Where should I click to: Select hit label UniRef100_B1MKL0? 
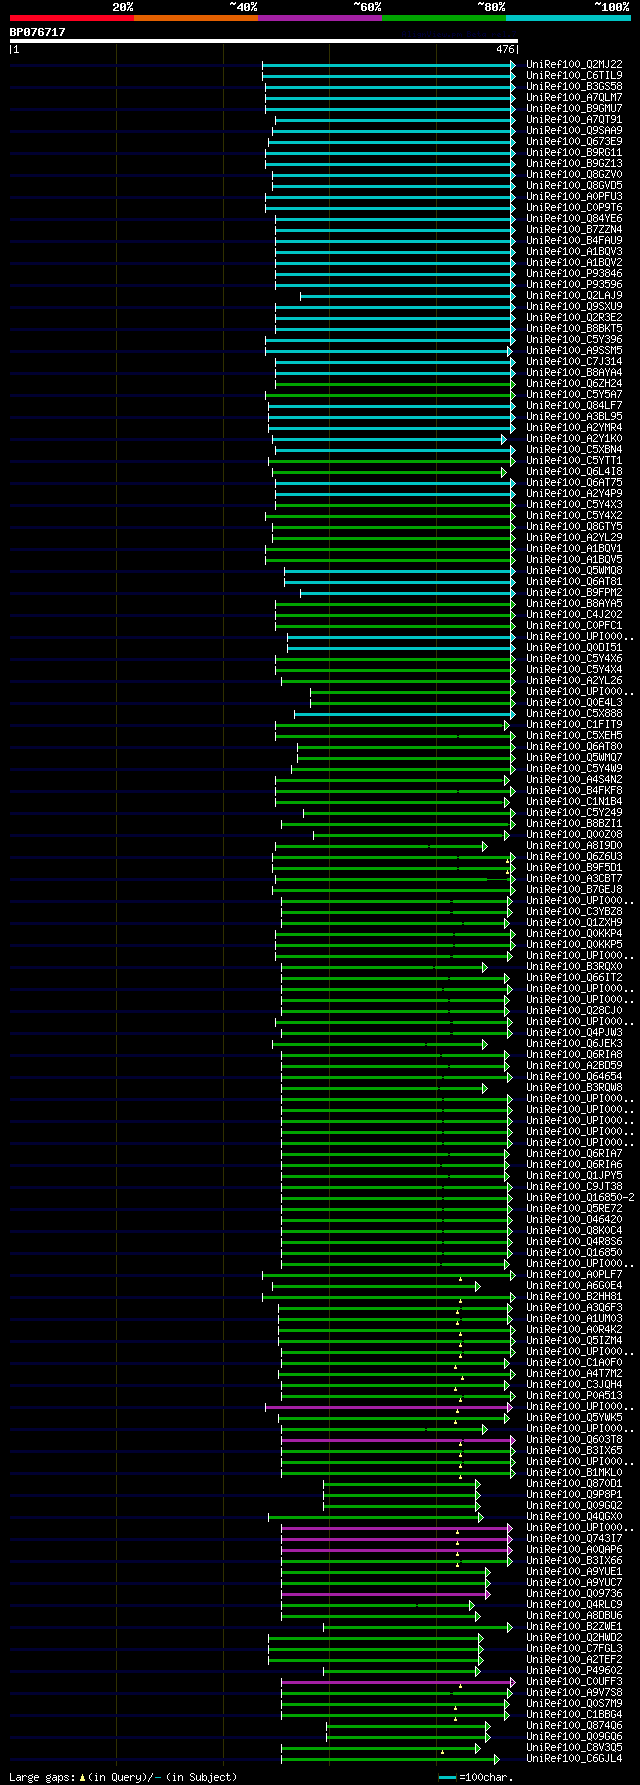point(574,1472)
